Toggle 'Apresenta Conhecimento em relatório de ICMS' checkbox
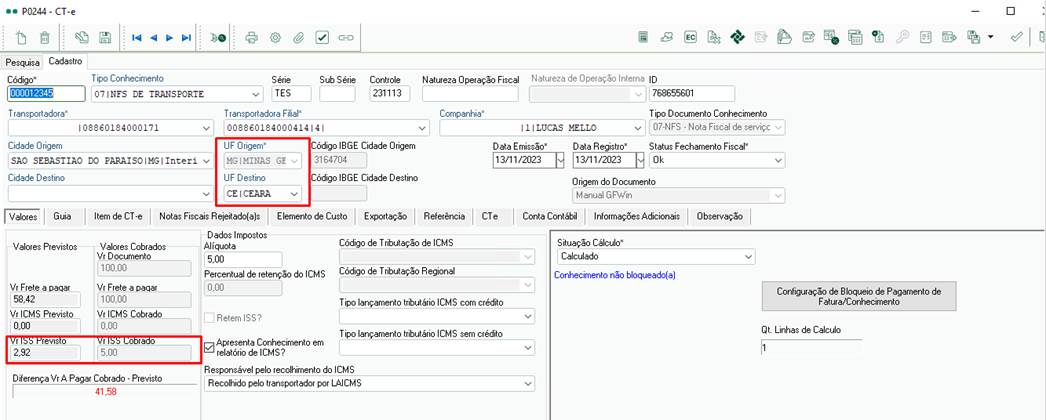The height and width of the screenshot is (420, 1046). tap(209, 346)
